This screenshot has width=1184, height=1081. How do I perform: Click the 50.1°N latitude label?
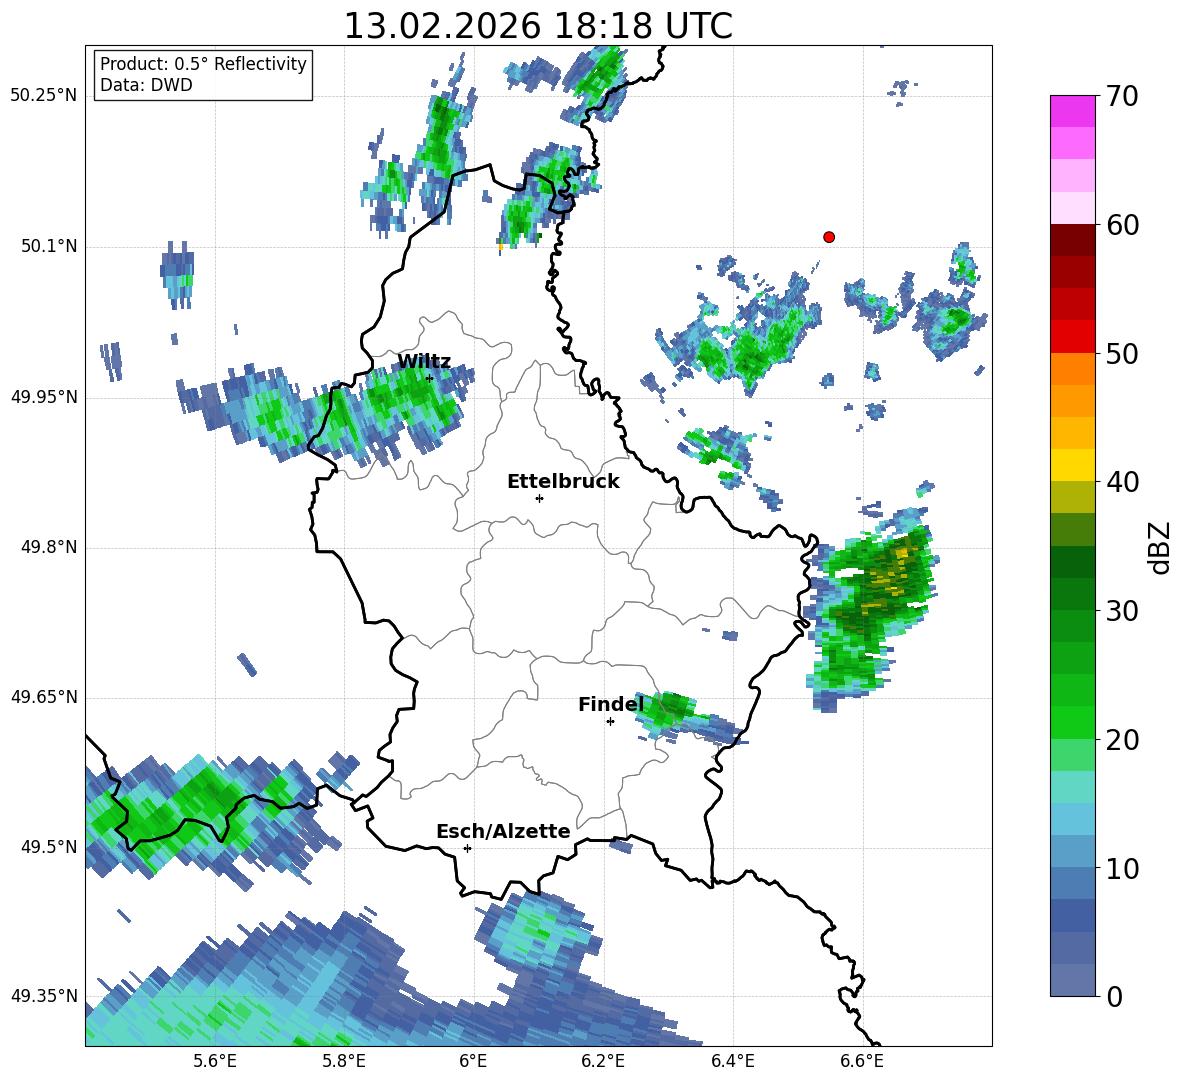(49, 247)
